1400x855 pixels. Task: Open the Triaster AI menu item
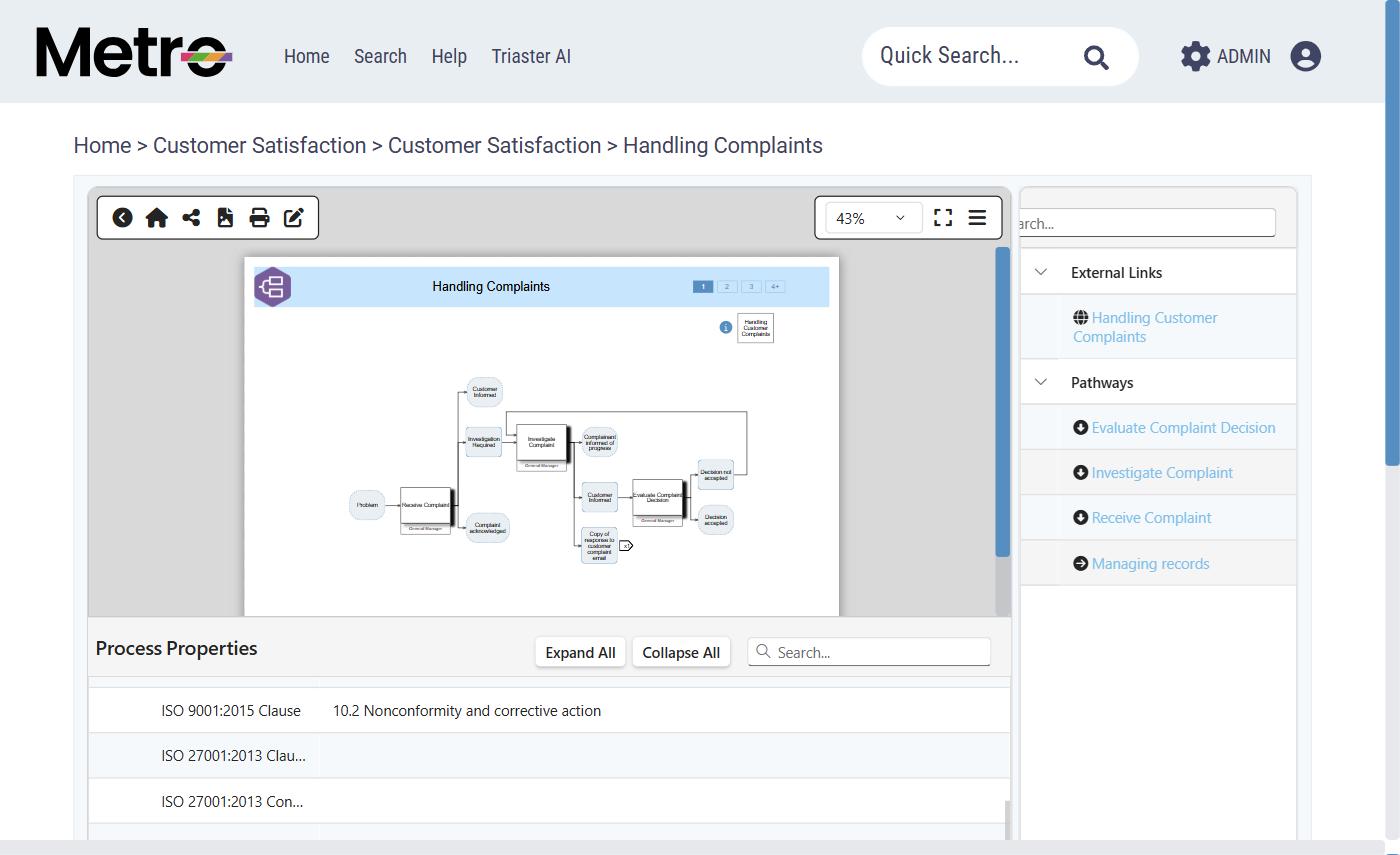coord(531,56)
